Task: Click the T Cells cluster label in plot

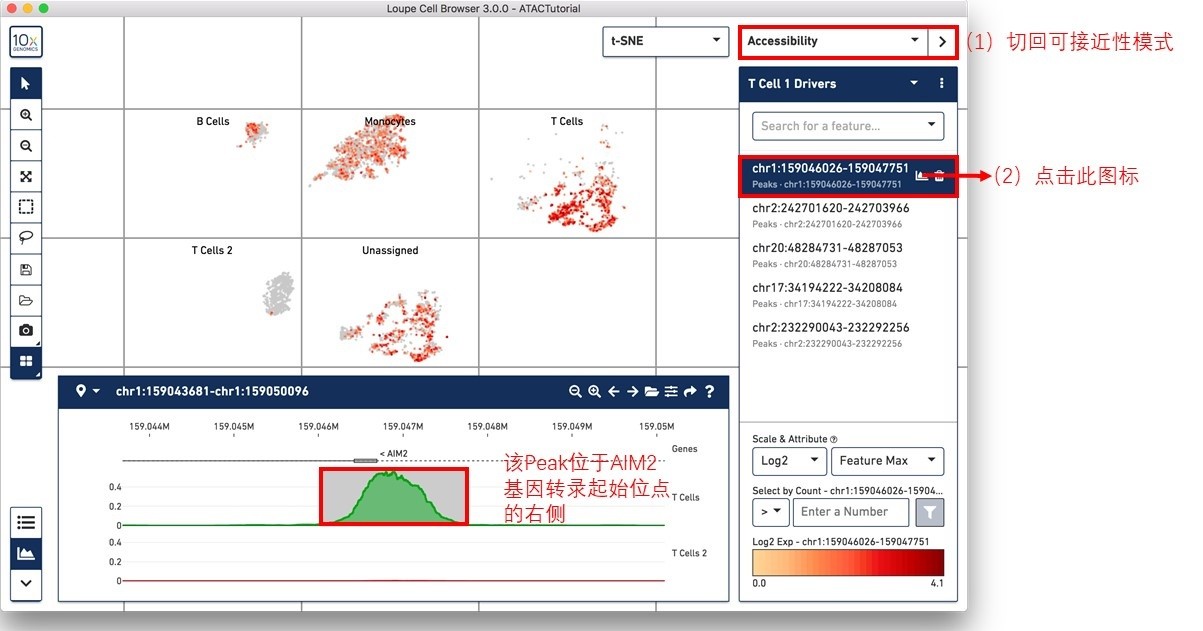Action: point(567,122)
